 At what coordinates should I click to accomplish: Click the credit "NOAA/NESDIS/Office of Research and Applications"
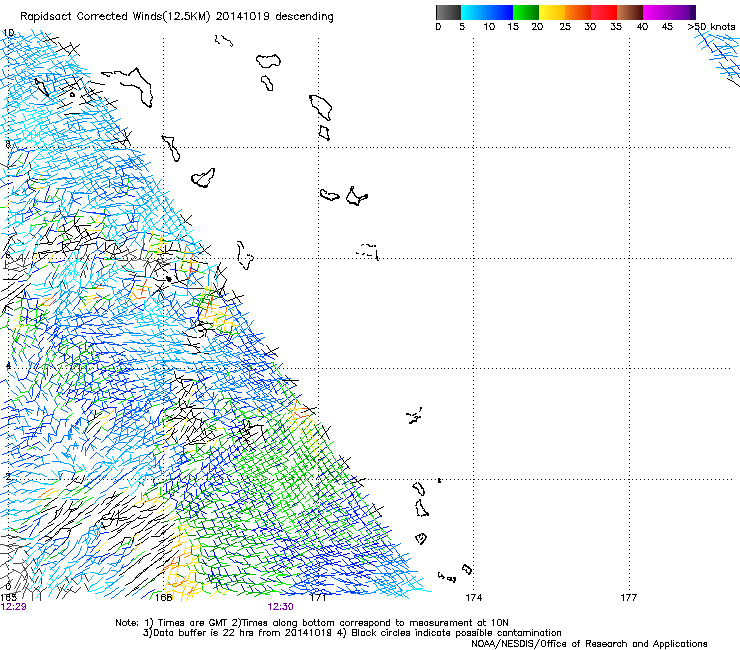click(x=589, y=644)
